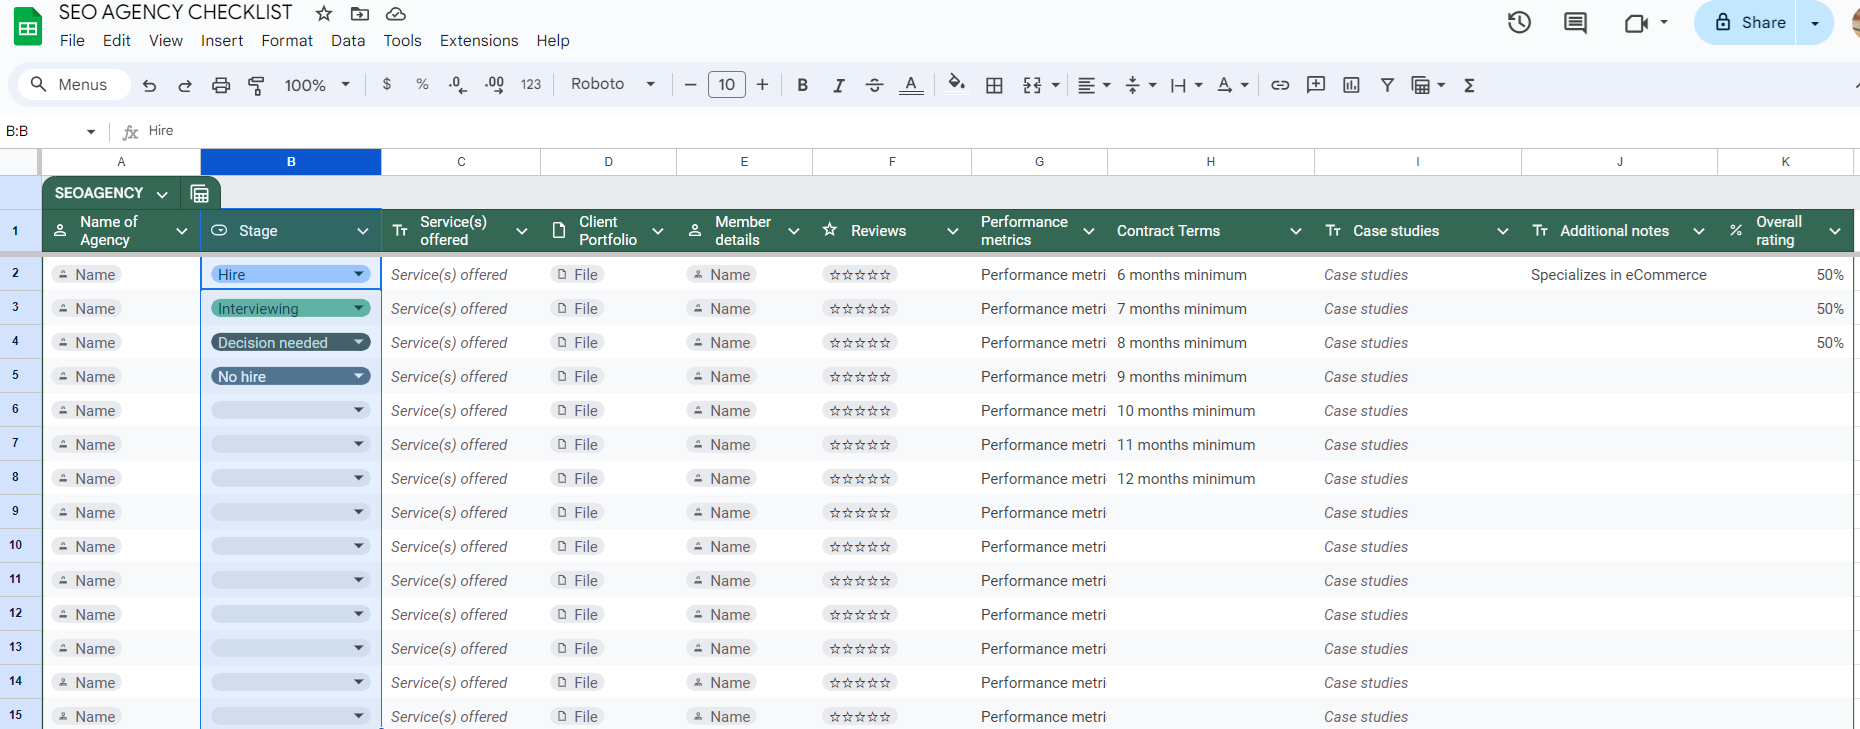The image size is (1860, 729).
Task: Edit the font size field
Action: pos(726,85)
